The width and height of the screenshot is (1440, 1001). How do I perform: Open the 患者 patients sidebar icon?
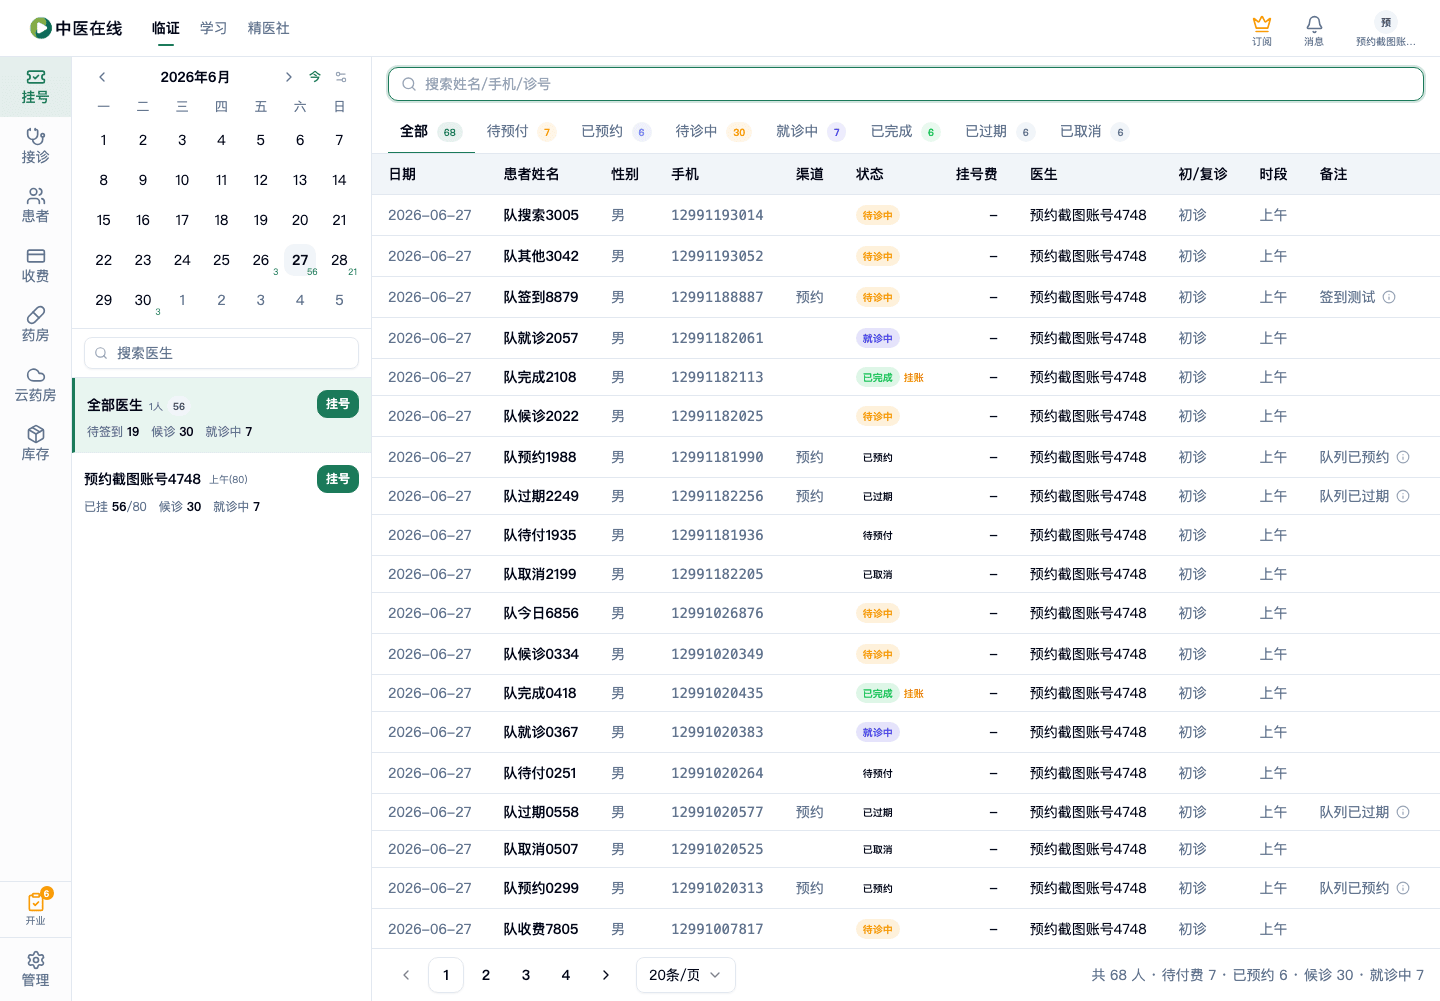35,205
